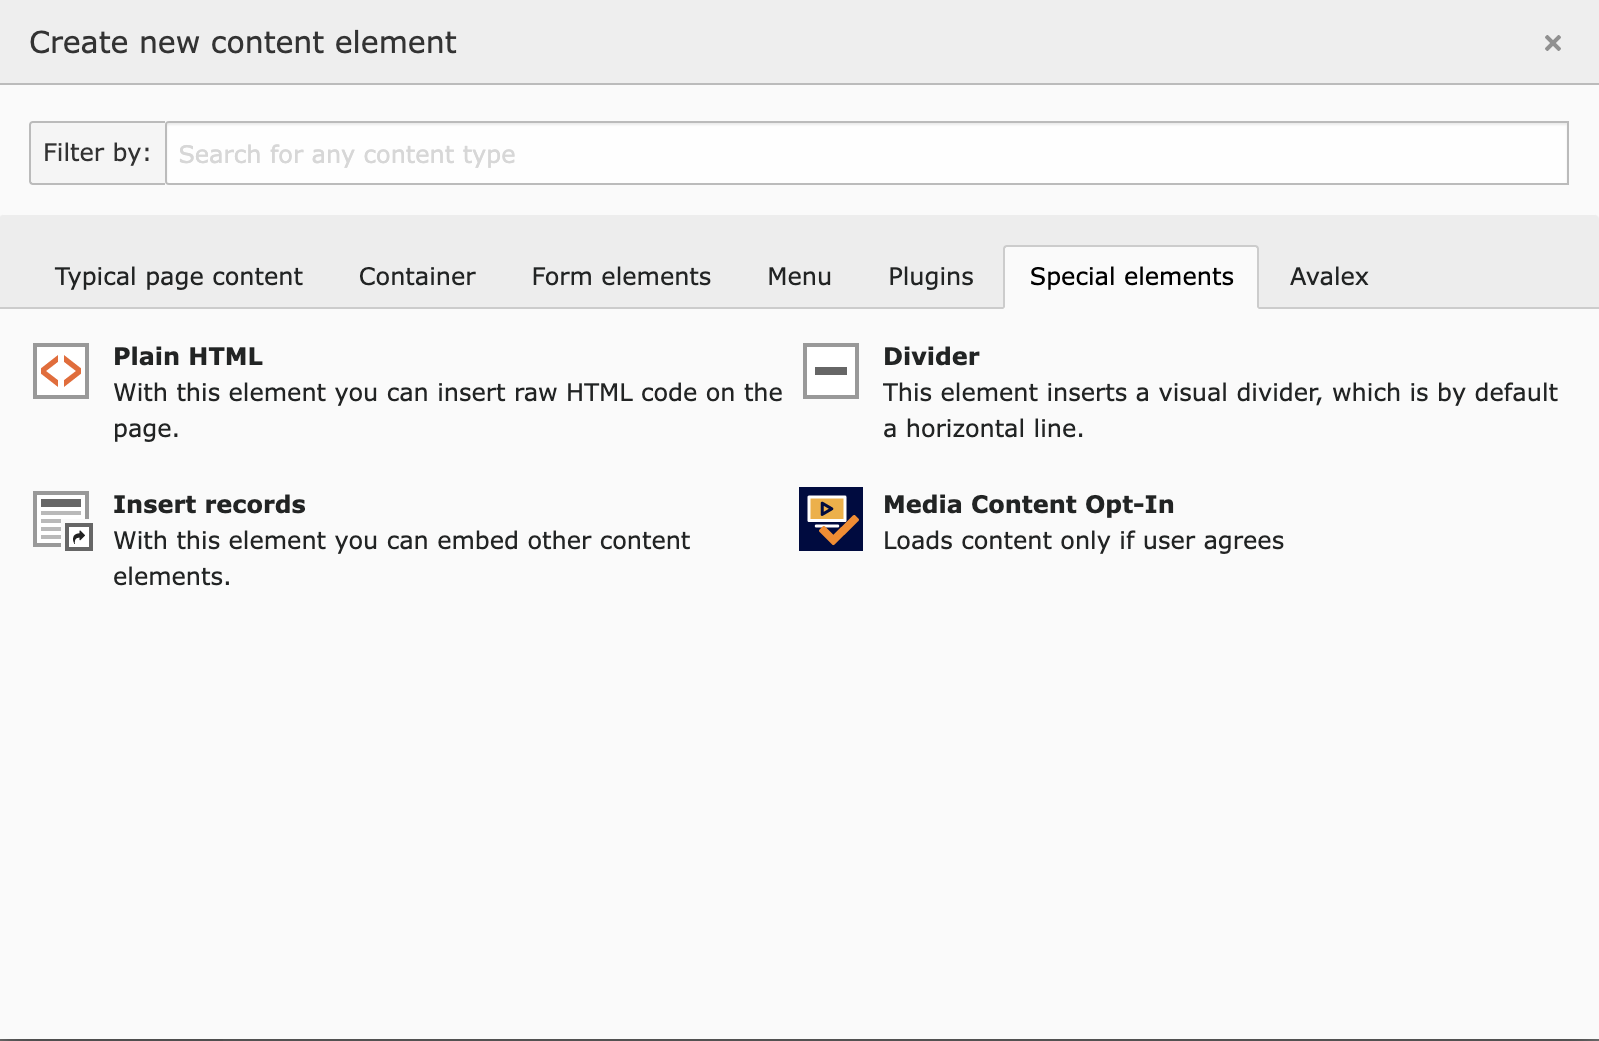Viewport: 1599px width, 1041px height.
Task: Switch to the Menu tab
Action: coord(799,277)
